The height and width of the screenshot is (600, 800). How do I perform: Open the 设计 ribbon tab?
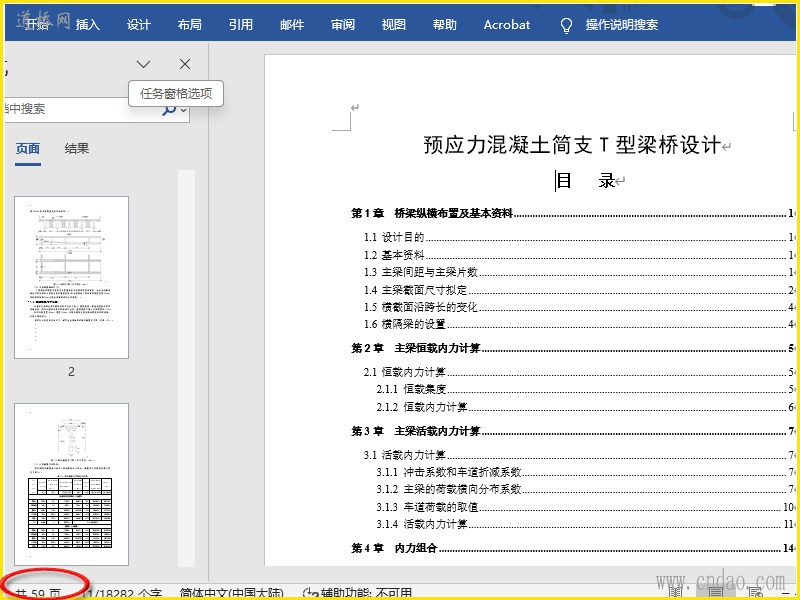coord(138,24)
